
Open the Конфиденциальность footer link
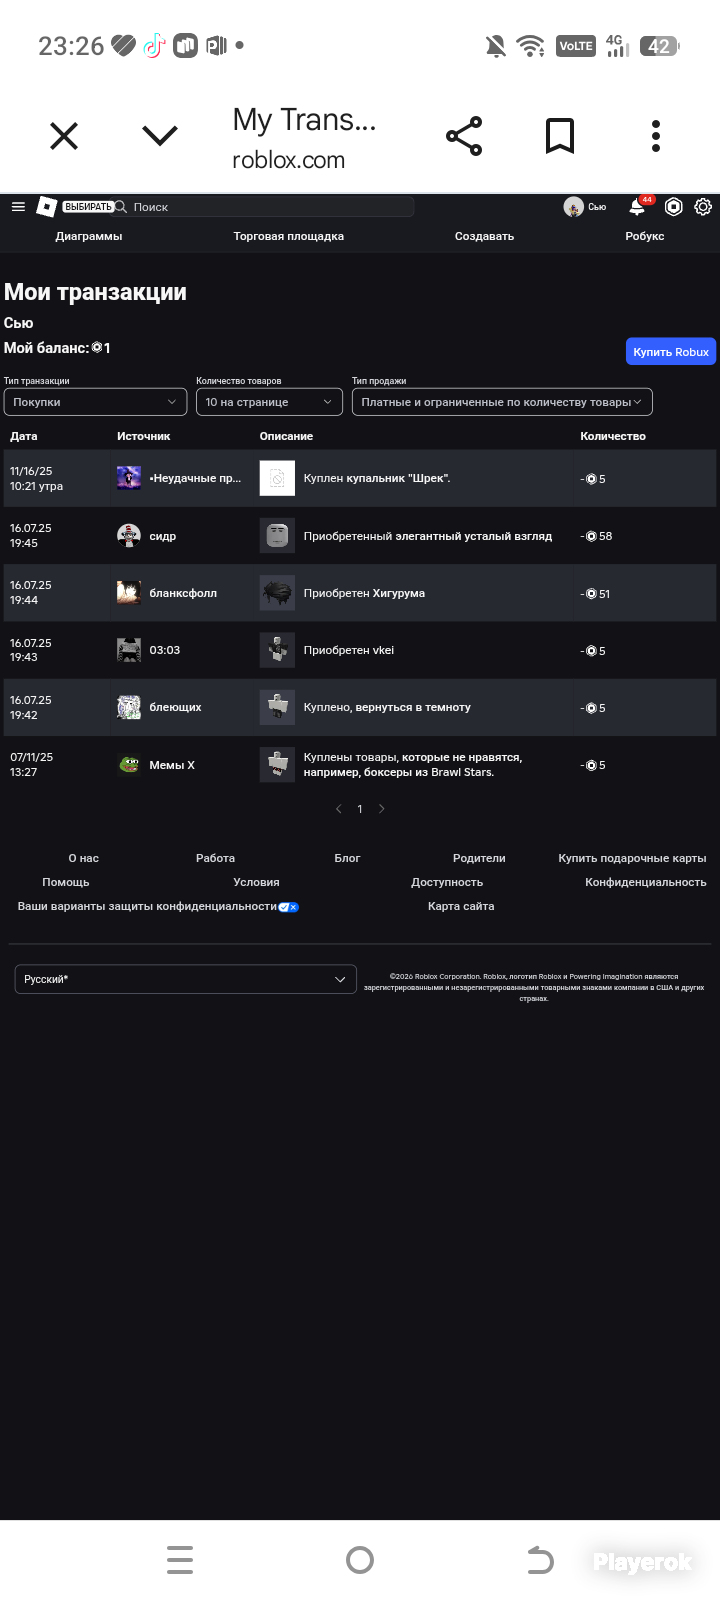pos(646,882)
